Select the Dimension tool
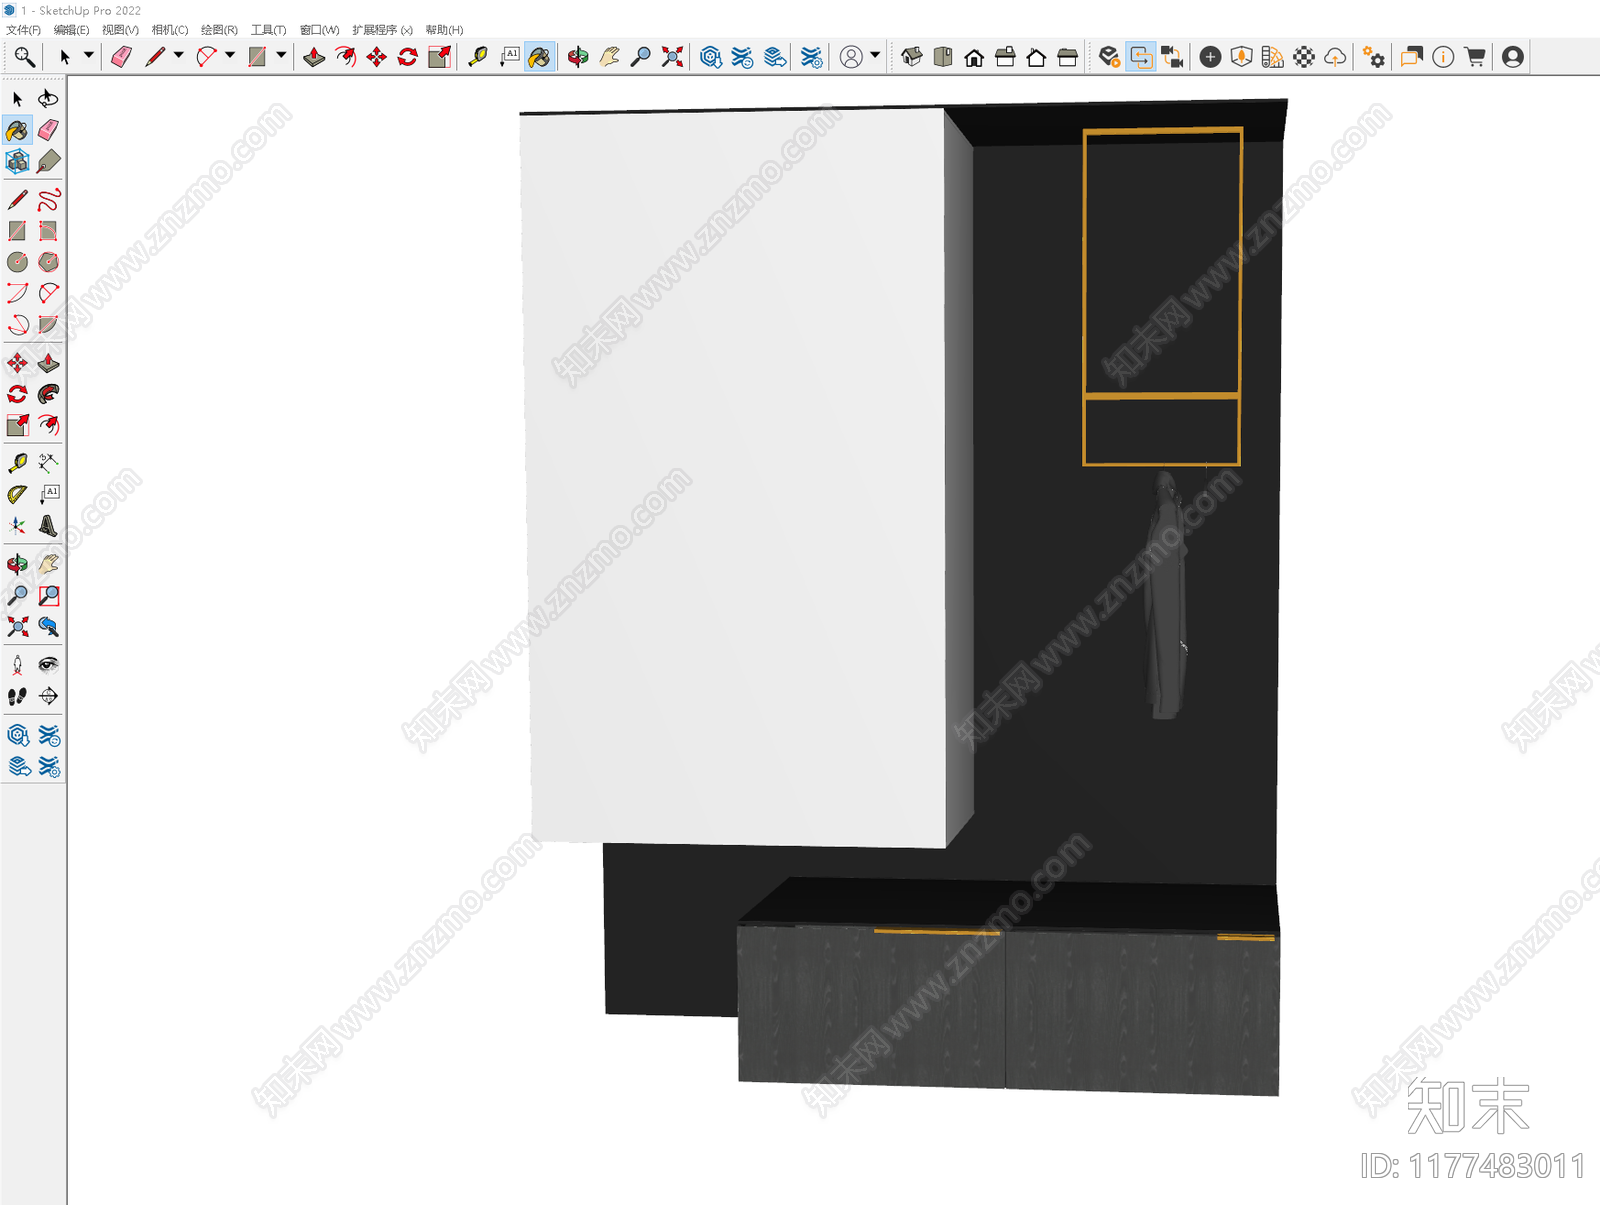The image size is (1600, 1205). [x=48, y=463]
